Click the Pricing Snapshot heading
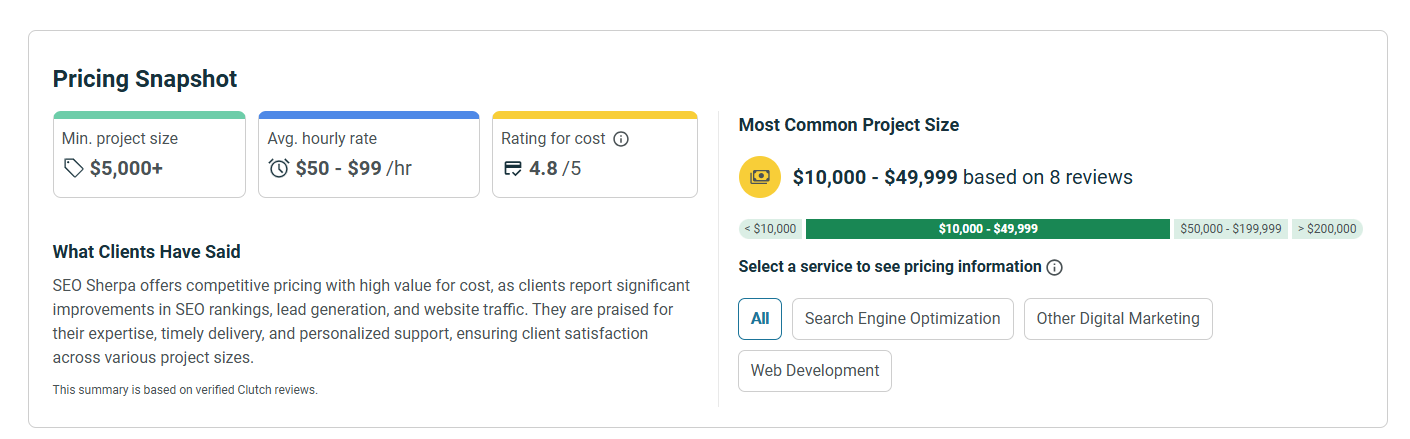The width and height of the screenshot is (1410, 439). pos(145,79)
